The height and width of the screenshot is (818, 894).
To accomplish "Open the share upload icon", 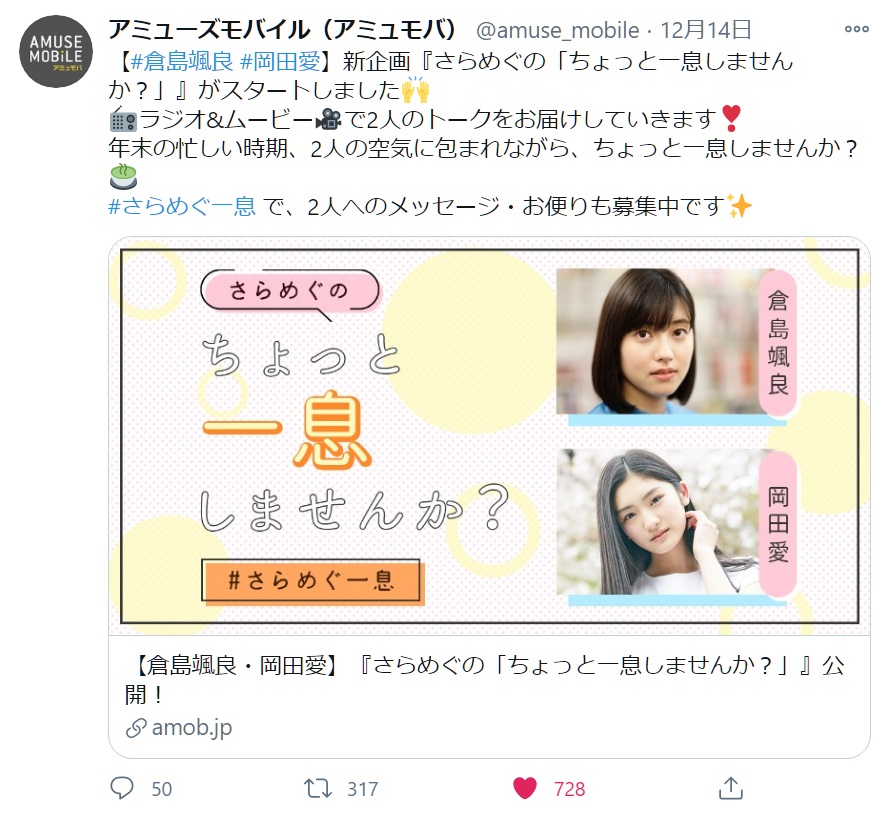I will point(730,788).
